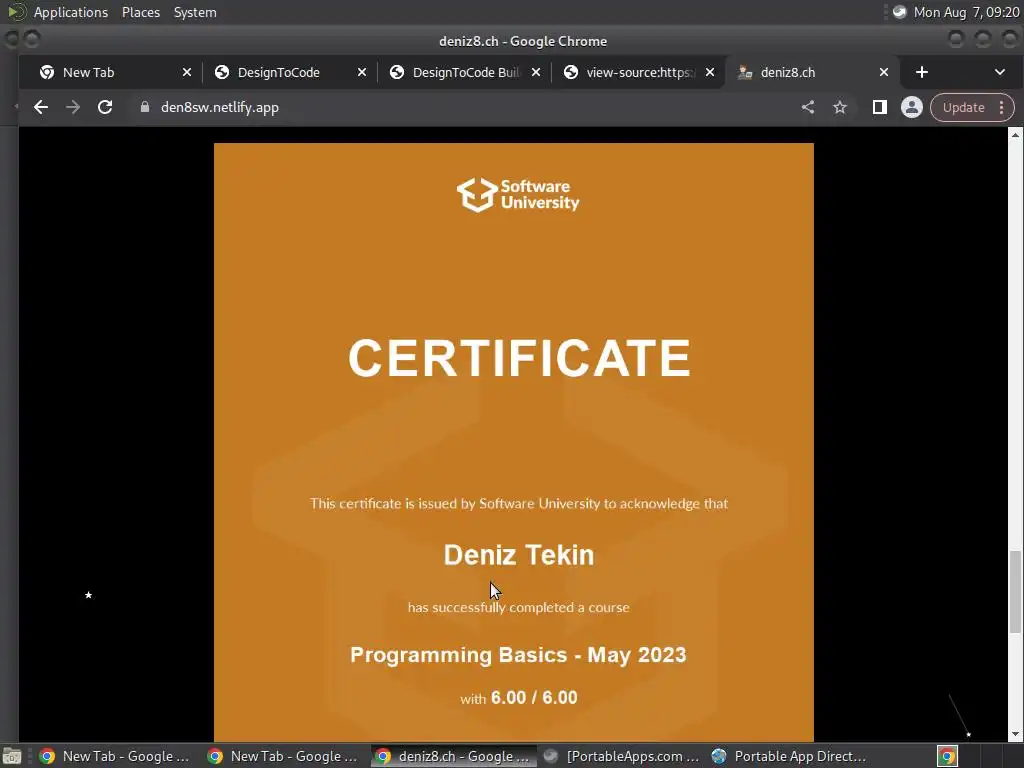
Task: Open Chrome's three-dot menu
Action: [1002, 107]
